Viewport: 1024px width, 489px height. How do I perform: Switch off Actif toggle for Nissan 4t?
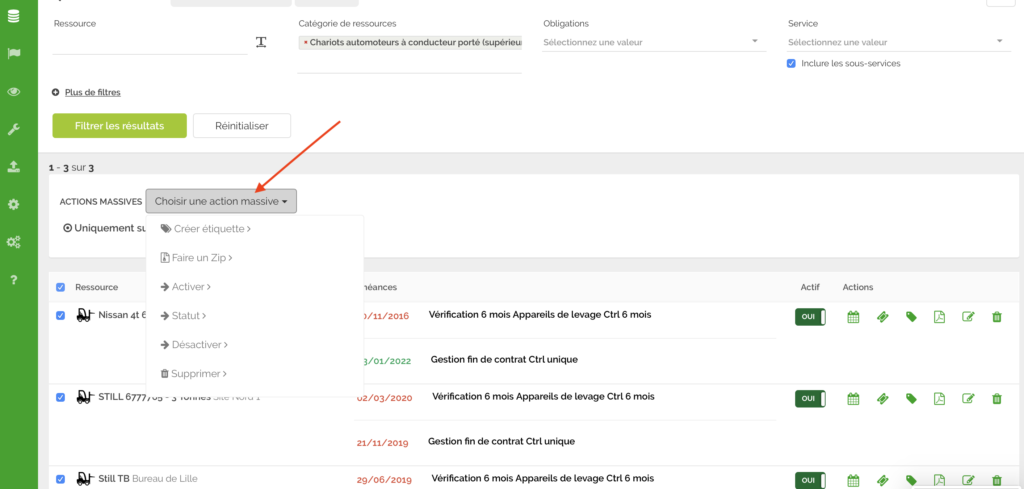[809, 316]
